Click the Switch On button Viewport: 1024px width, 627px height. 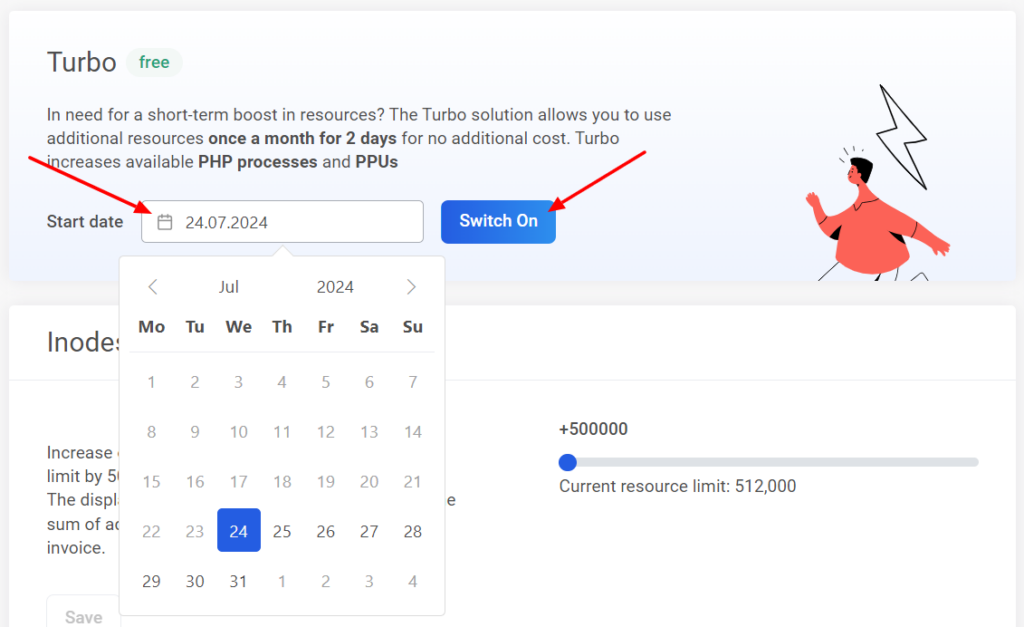click(498, 221)
